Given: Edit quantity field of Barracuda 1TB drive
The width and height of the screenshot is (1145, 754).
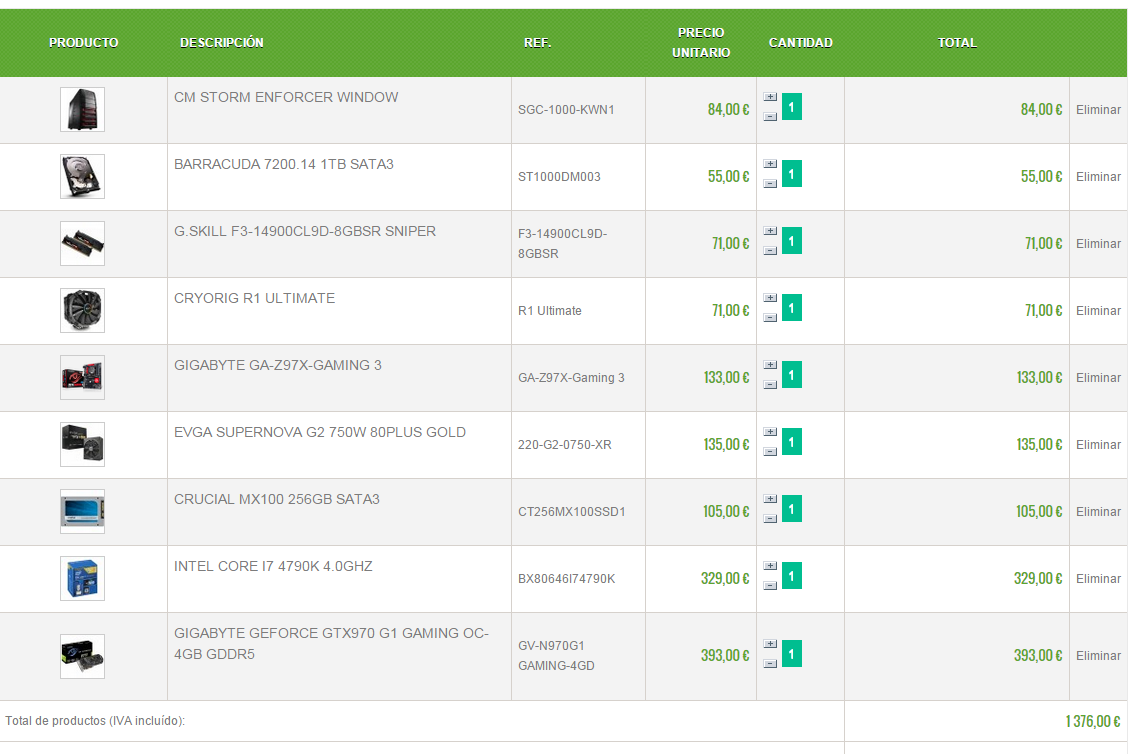Looking at the screenshot, I should 792,174.
